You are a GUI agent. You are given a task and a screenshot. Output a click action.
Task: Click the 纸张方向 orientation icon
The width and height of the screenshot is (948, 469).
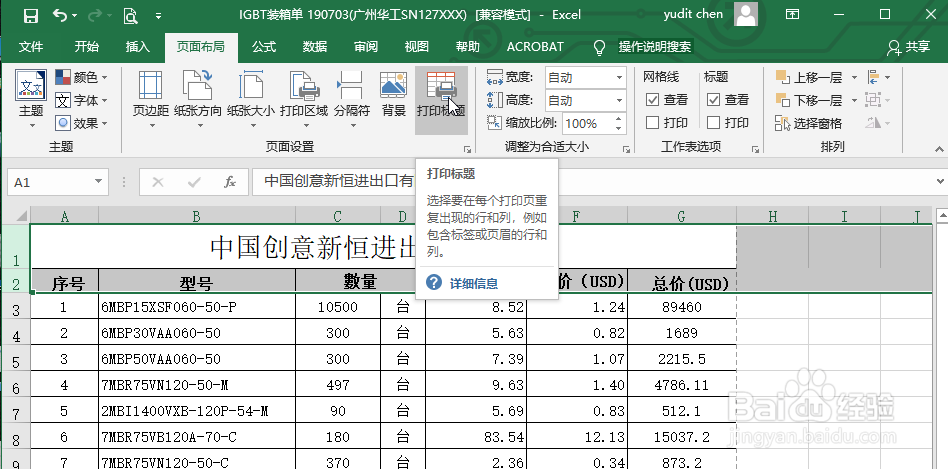(198, 85)
